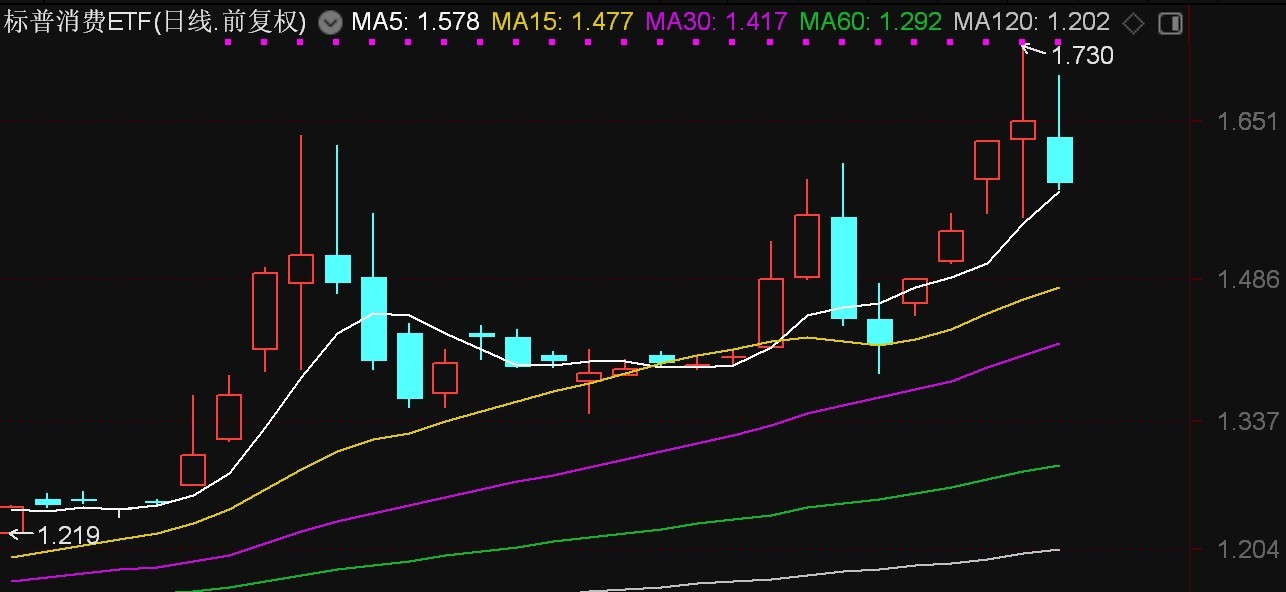Select the MA60: 1.292 indicator label
This screenshot has width=1286, height=592.
coord(871,22)
